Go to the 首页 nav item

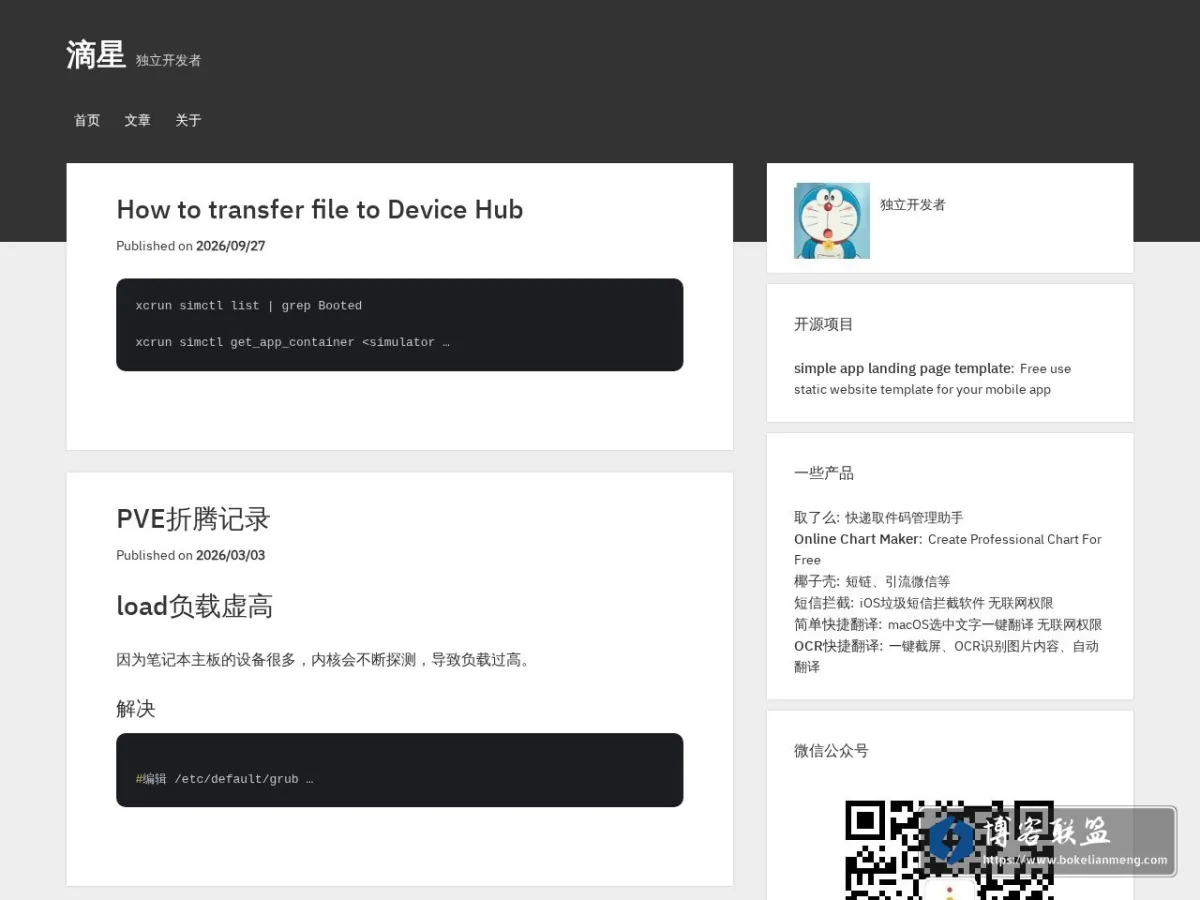[87, 120]
